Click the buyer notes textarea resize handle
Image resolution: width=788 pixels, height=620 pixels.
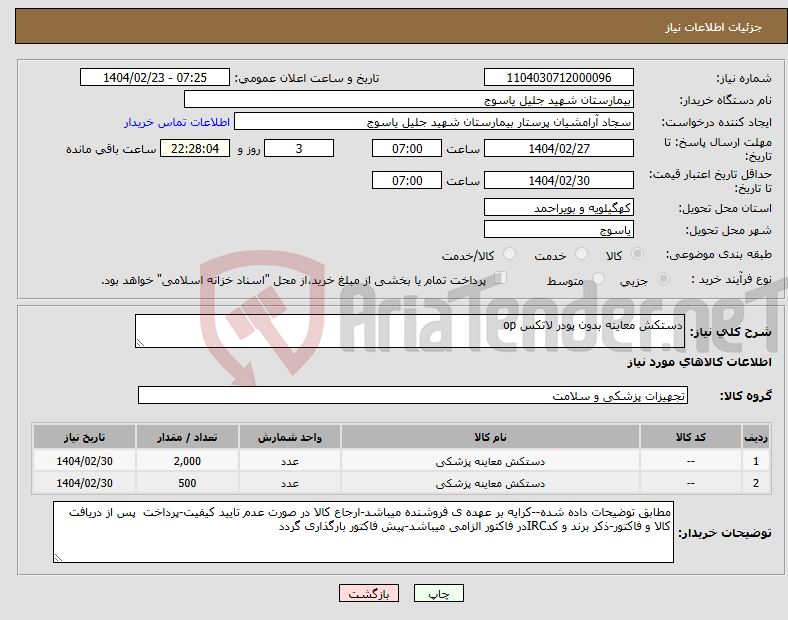point(58,557)
